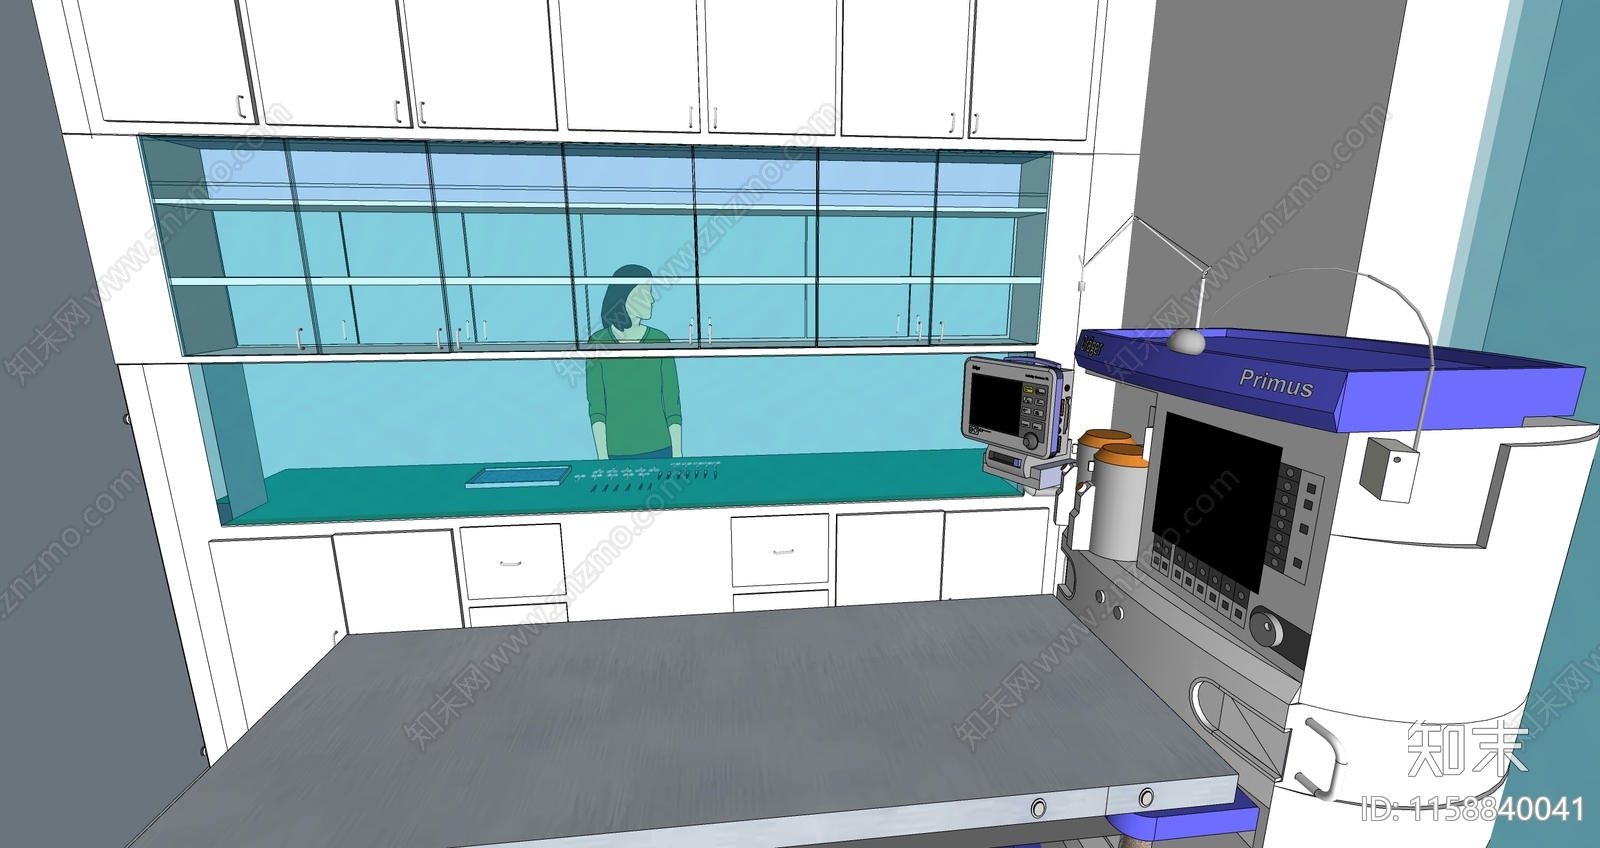Click the "Primus" label on the machine
Image resolution: width=1600 pixels, height=848 pixels.
(1276, 383)
